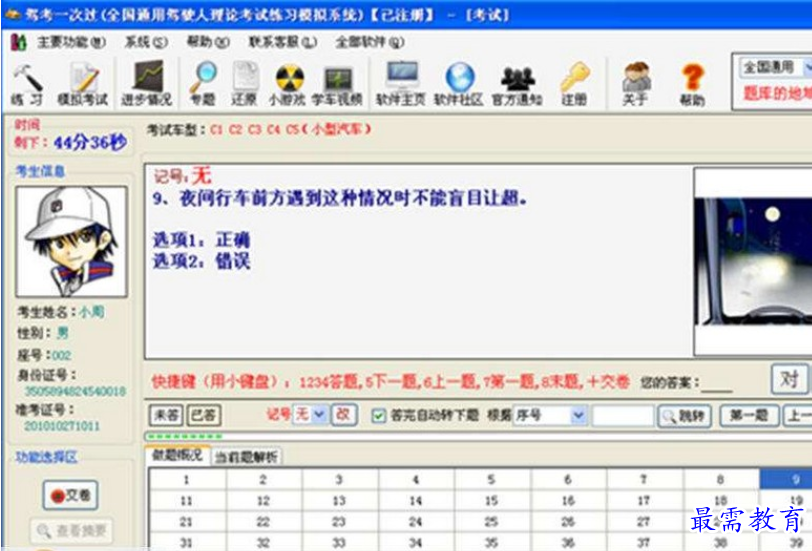Click the 已答 answered filter button
This screenshot has height=551, width=812.
(x=204, y=415)
